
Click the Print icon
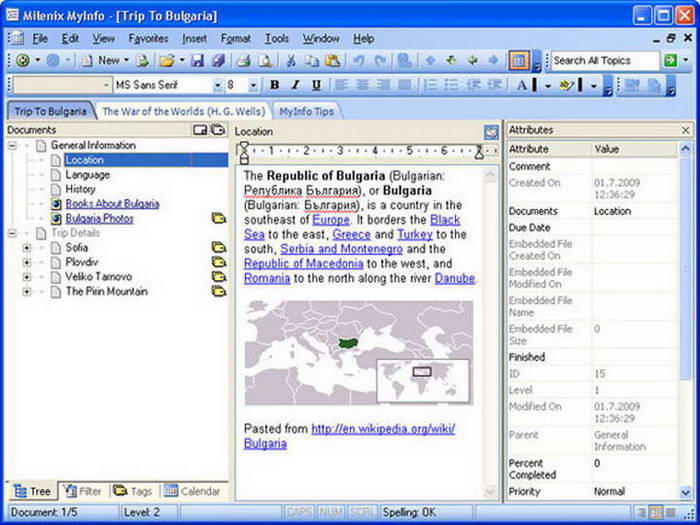[243, 60]
